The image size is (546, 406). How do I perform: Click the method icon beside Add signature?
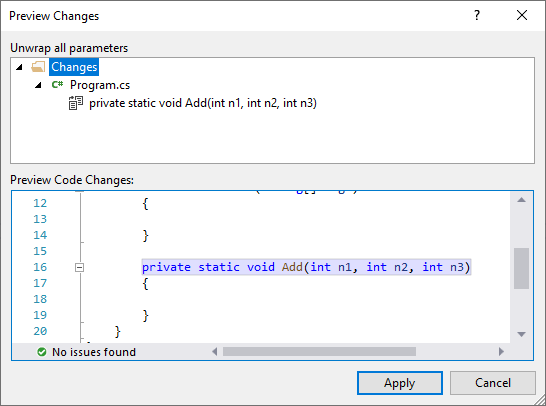coord(76,103)
